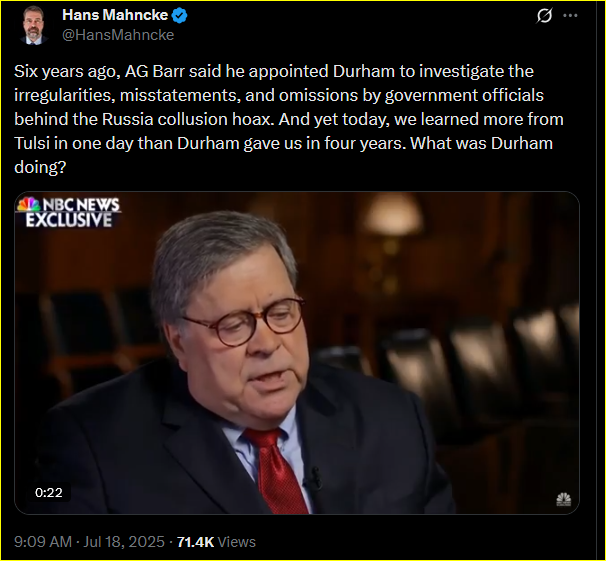Open the Hans Mahncke display name link
606x561 pixels.
point(115,15)
